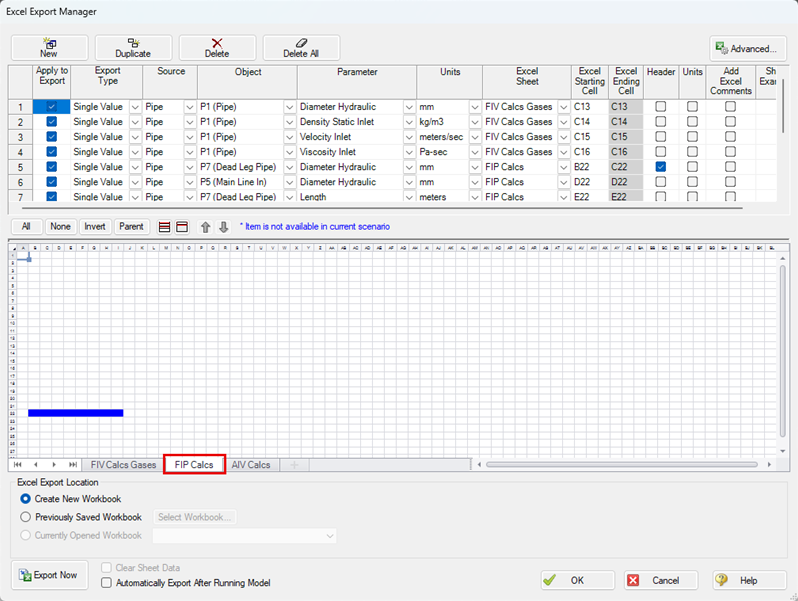Enable Automatically Export After Running Model
Viewport: 798px width, 601px height.
click(x=107, y=583)
